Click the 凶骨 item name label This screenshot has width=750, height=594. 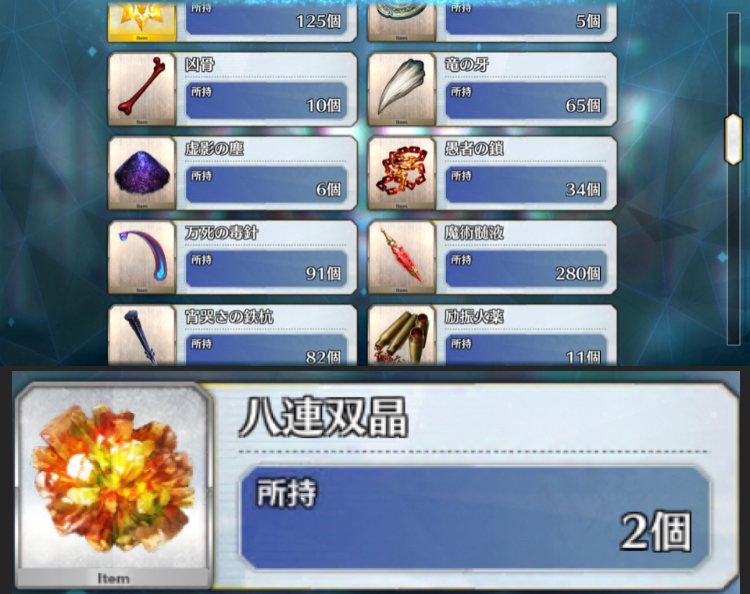200,64
